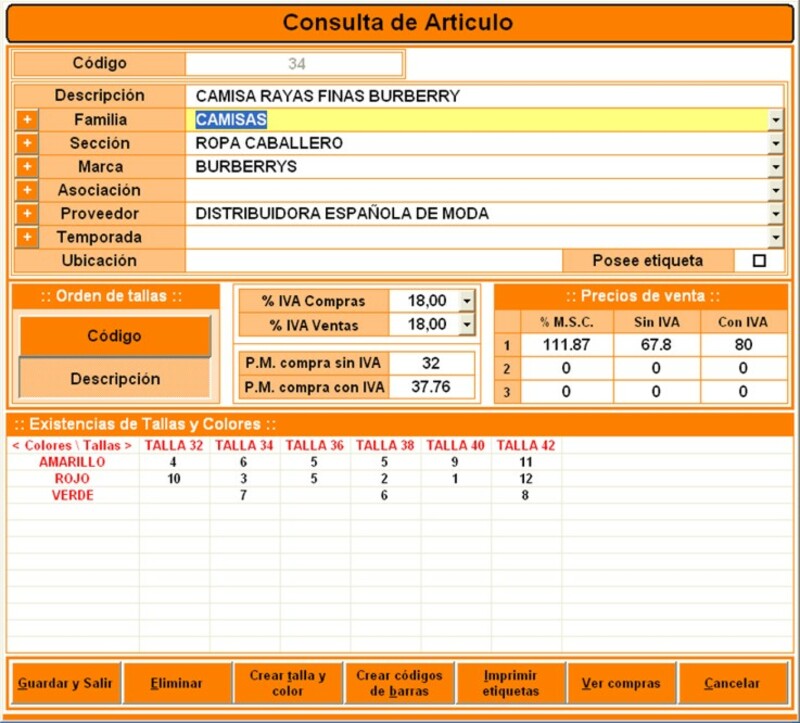800x723 pixels.
Task: Expand the % IVA Ventas dropdown
Action: [465, 325]
